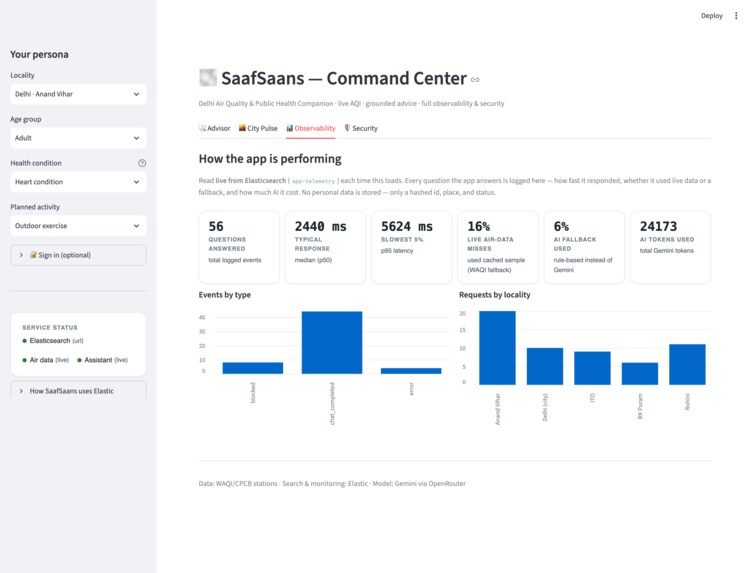Click the Assistant green status dot
Image resolution: width=753 pixels, height=573 pixels.
coord(79,360)
